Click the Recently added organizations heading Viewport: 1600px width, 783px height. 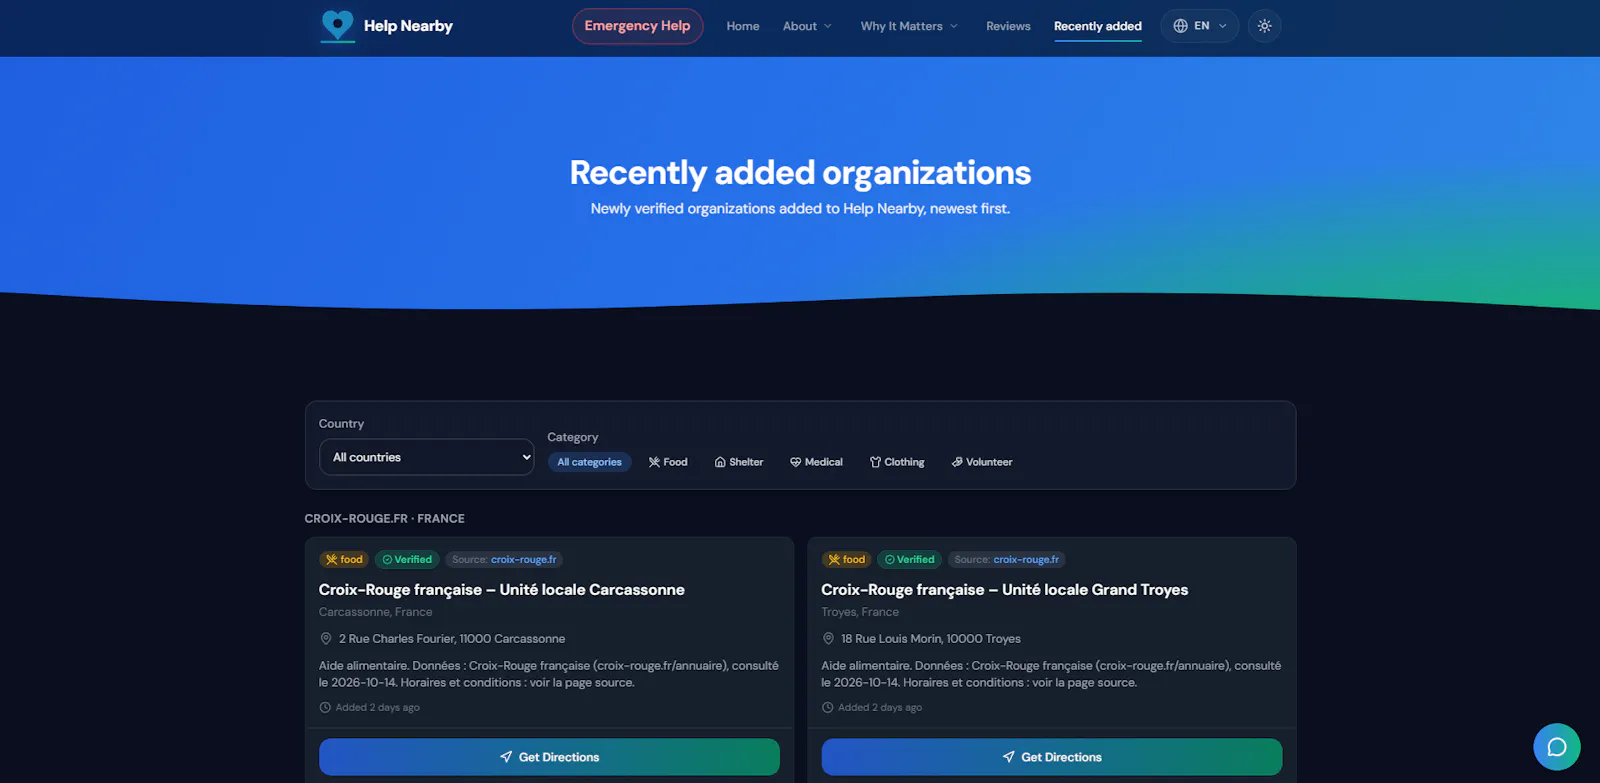tap(800, 173)
